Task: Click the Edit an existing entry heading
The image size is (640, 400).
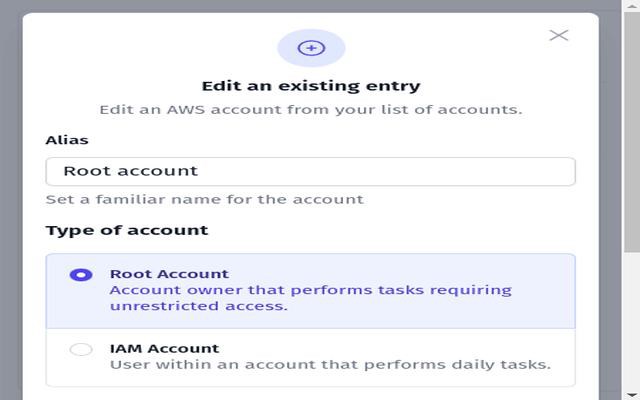Action: point(311,86)
